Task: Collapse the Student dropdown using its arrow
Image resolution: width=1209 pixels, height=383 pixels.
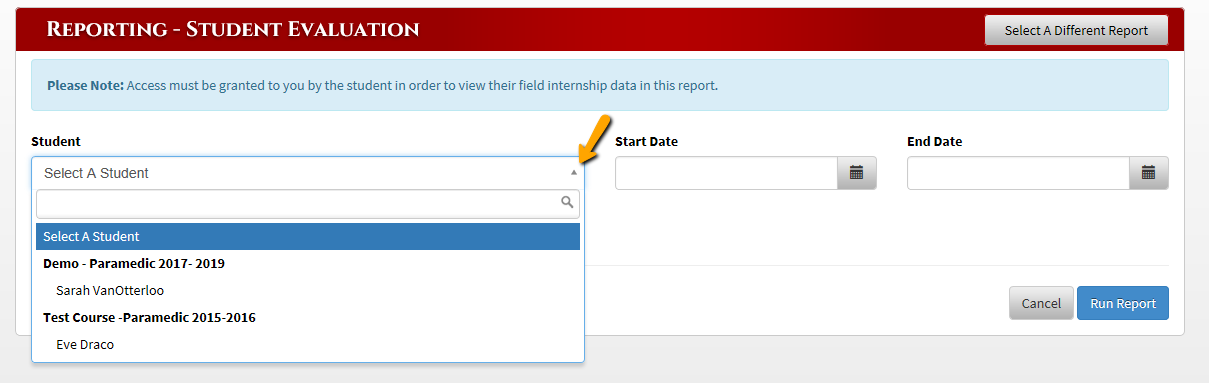Action: pyautogui.click(x=574, y=173)
